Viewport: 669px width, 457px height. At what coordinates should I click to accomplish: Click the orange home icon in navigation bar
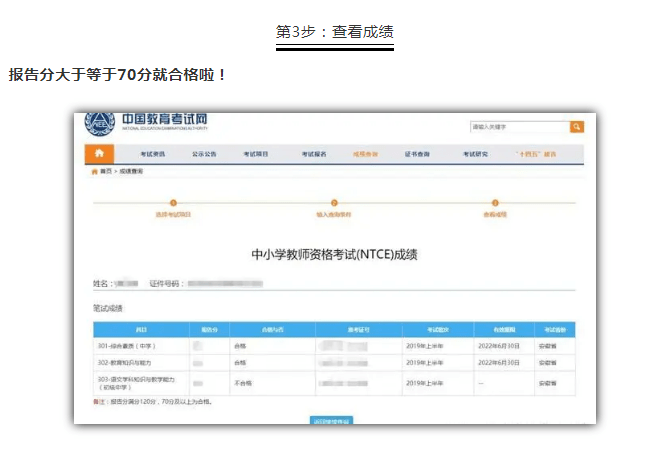pyautogui.click(x=99, y=153)
